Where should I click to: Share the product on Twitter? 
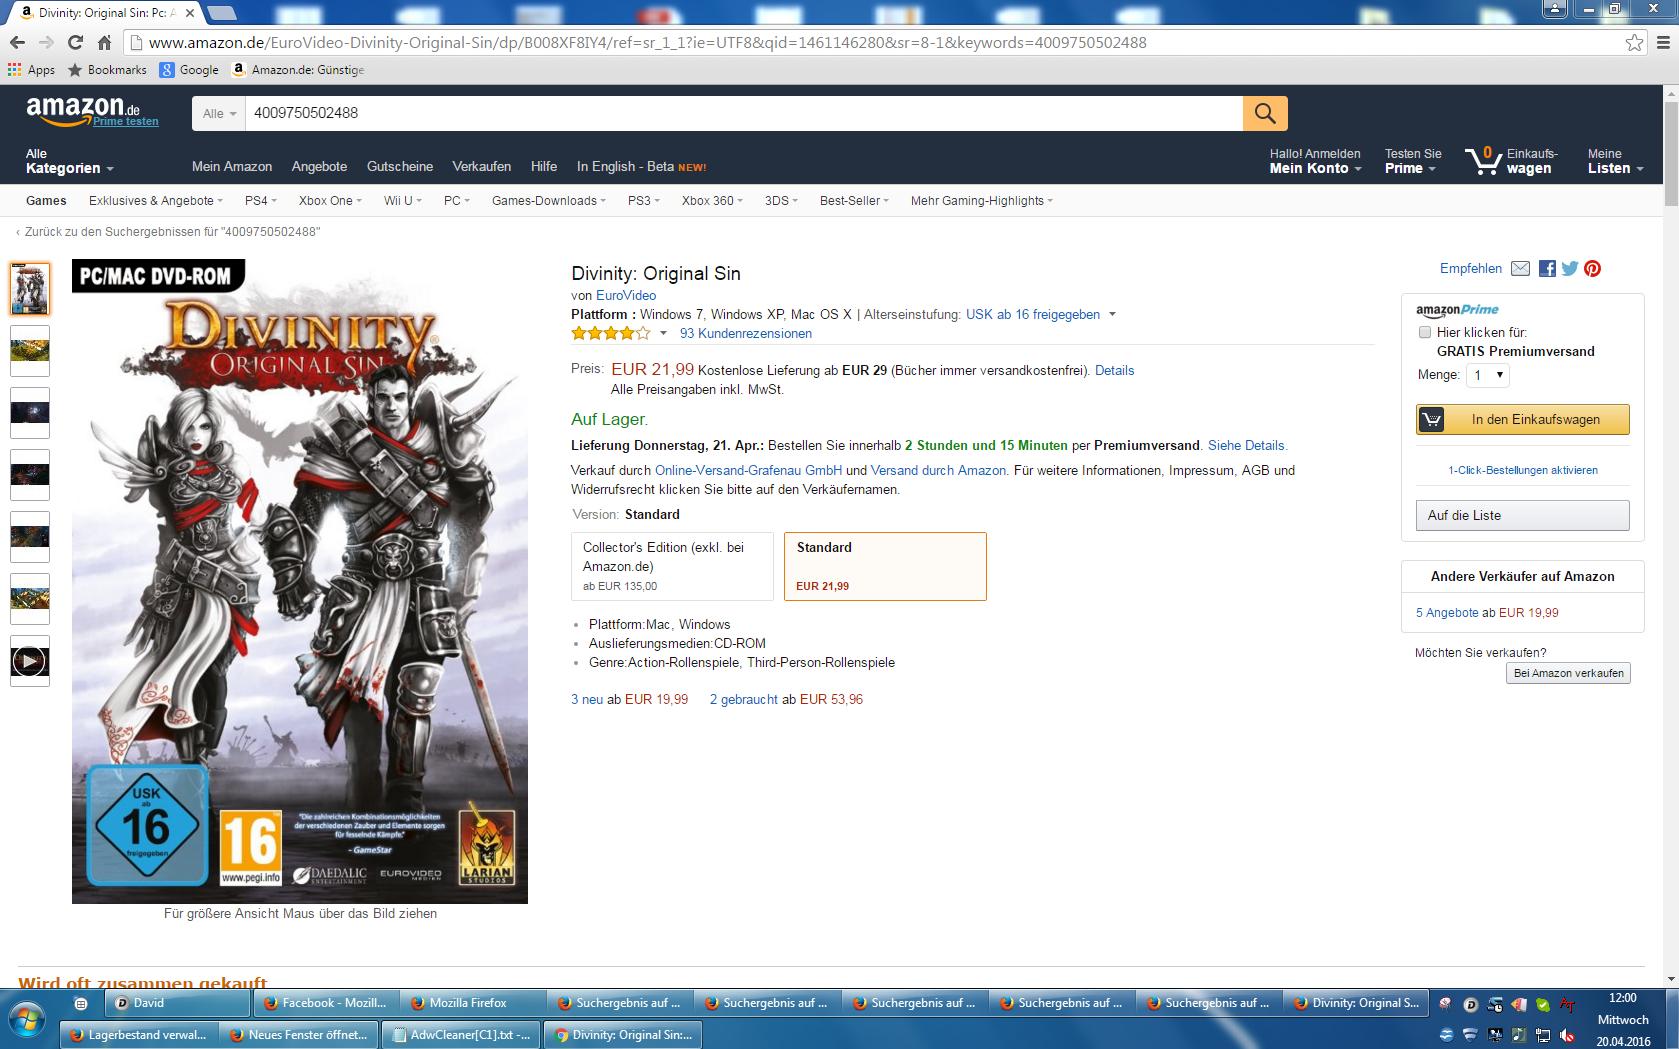click(1570, 268)
